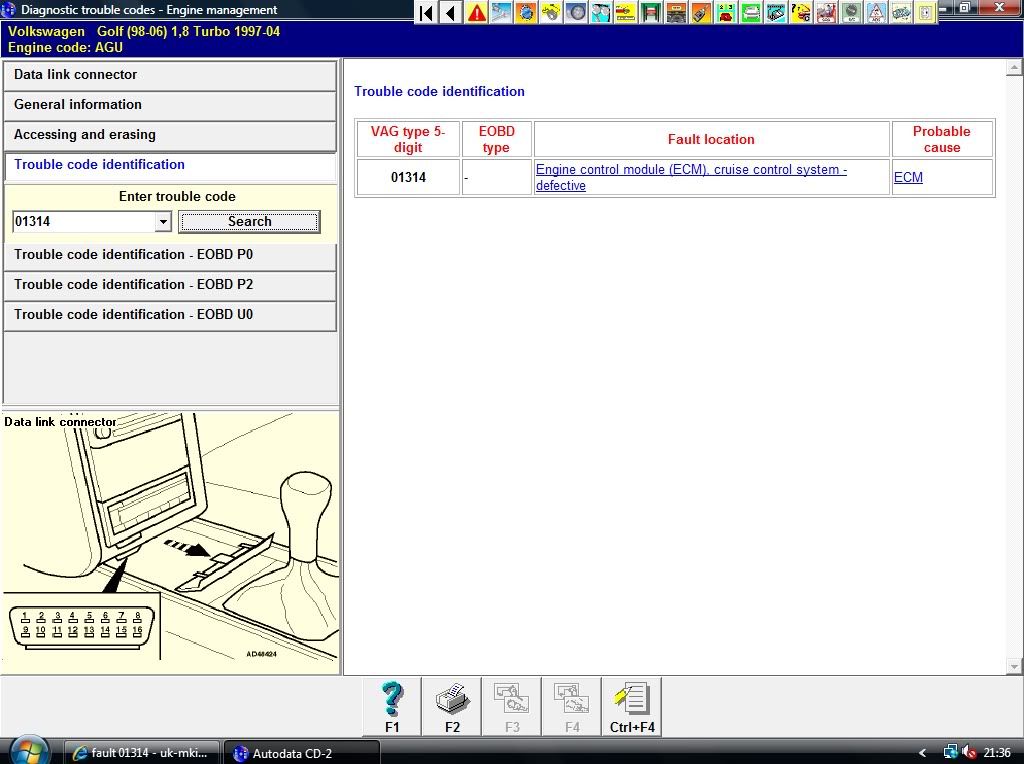This screenshot has height=764, width=1024.
Task: Click the data link connector diagram
Action: (170, 540)
